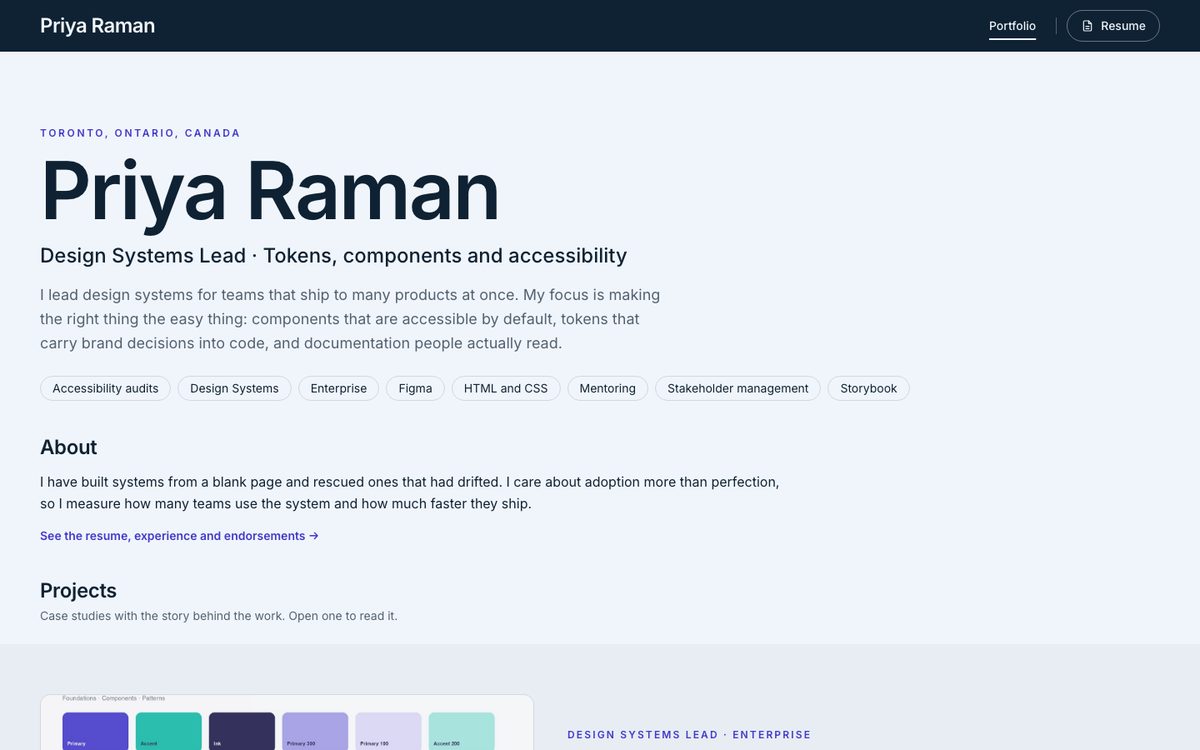This screenshot has height=750, width=1200.
Task: Click the Accent color swatch
Action: point(169,731)
